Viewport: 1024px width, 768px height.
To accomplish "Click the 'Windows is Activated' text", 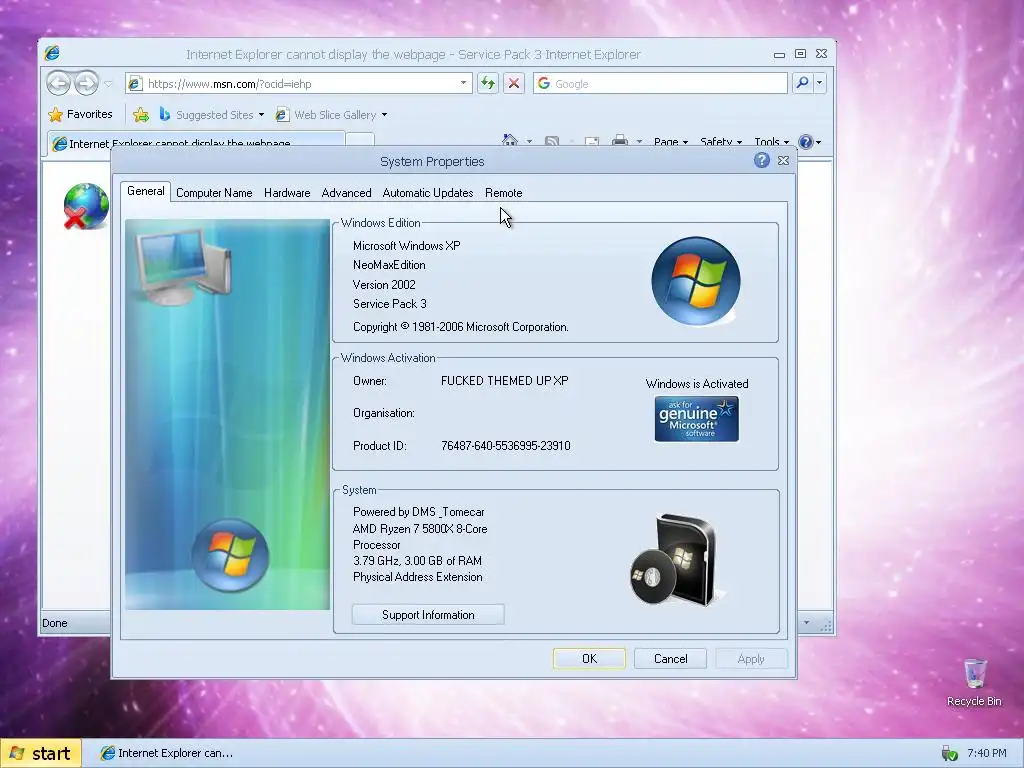I will [697, 384].
